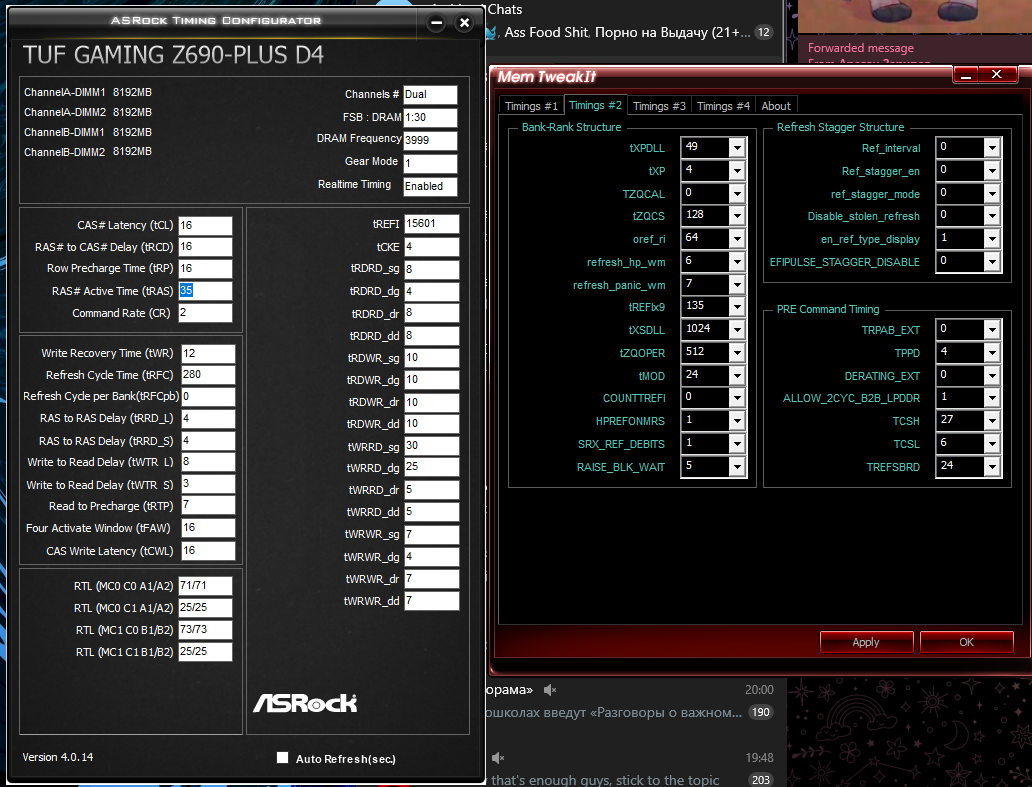Open the en_ref_type_display dropdown

pyautogui.click(x=992, y=239)
